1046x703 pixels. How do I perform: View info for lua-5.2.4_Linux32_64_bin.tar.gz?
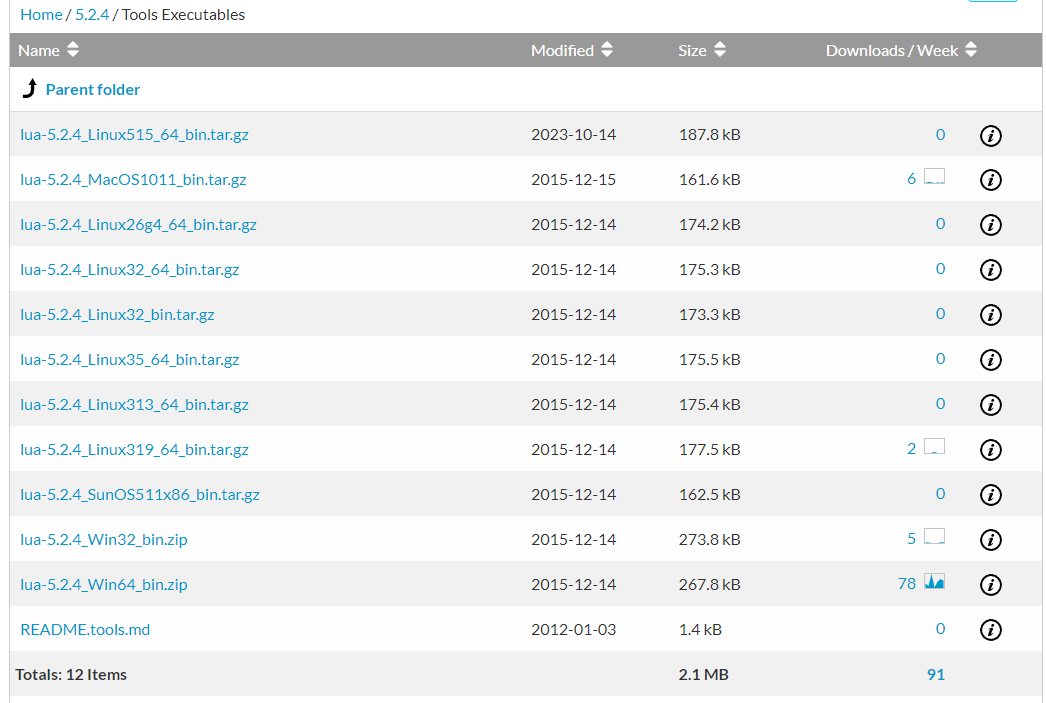(991, 270)
